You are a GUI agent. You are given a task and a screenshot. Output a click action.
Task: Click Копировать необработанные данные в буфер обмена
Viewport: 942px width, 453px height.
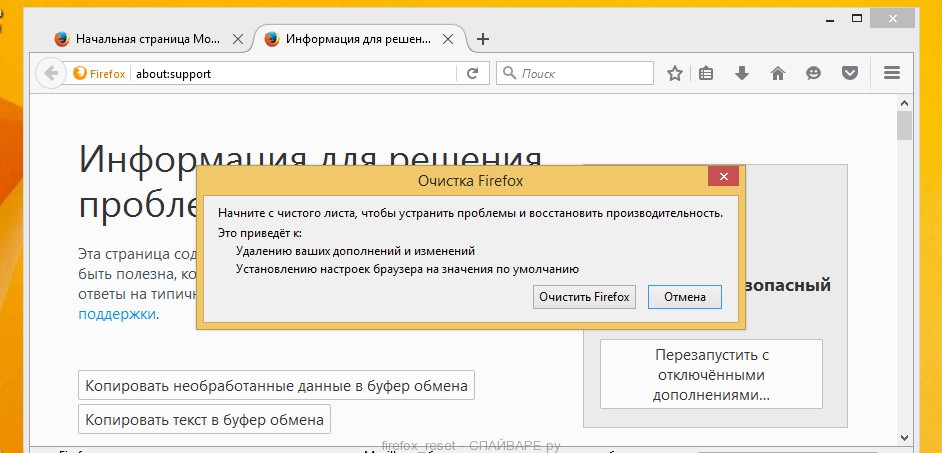pos(276,386)
